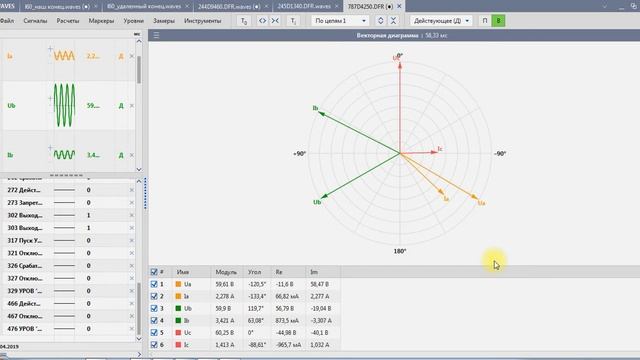The image size is (640, 360).
Task: Open the Расчеты menu
Action: tap(68, 21)
